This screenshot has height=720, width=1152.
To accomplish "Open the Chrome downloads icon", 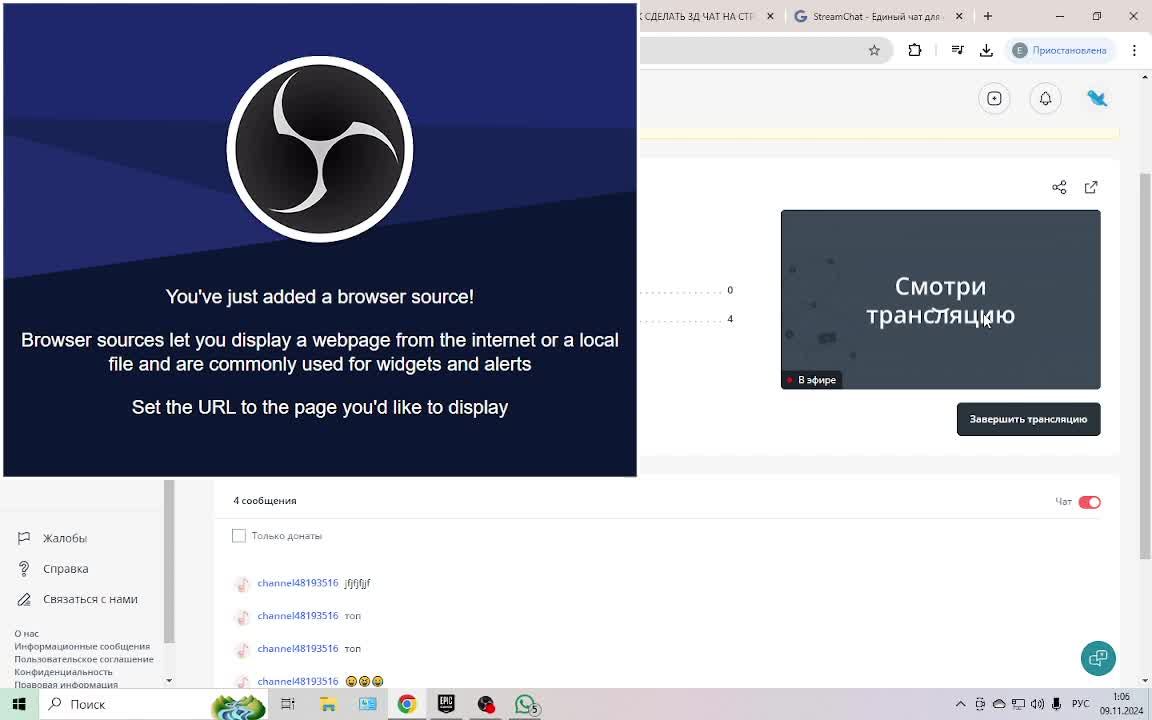I will (x=987, y=51).
